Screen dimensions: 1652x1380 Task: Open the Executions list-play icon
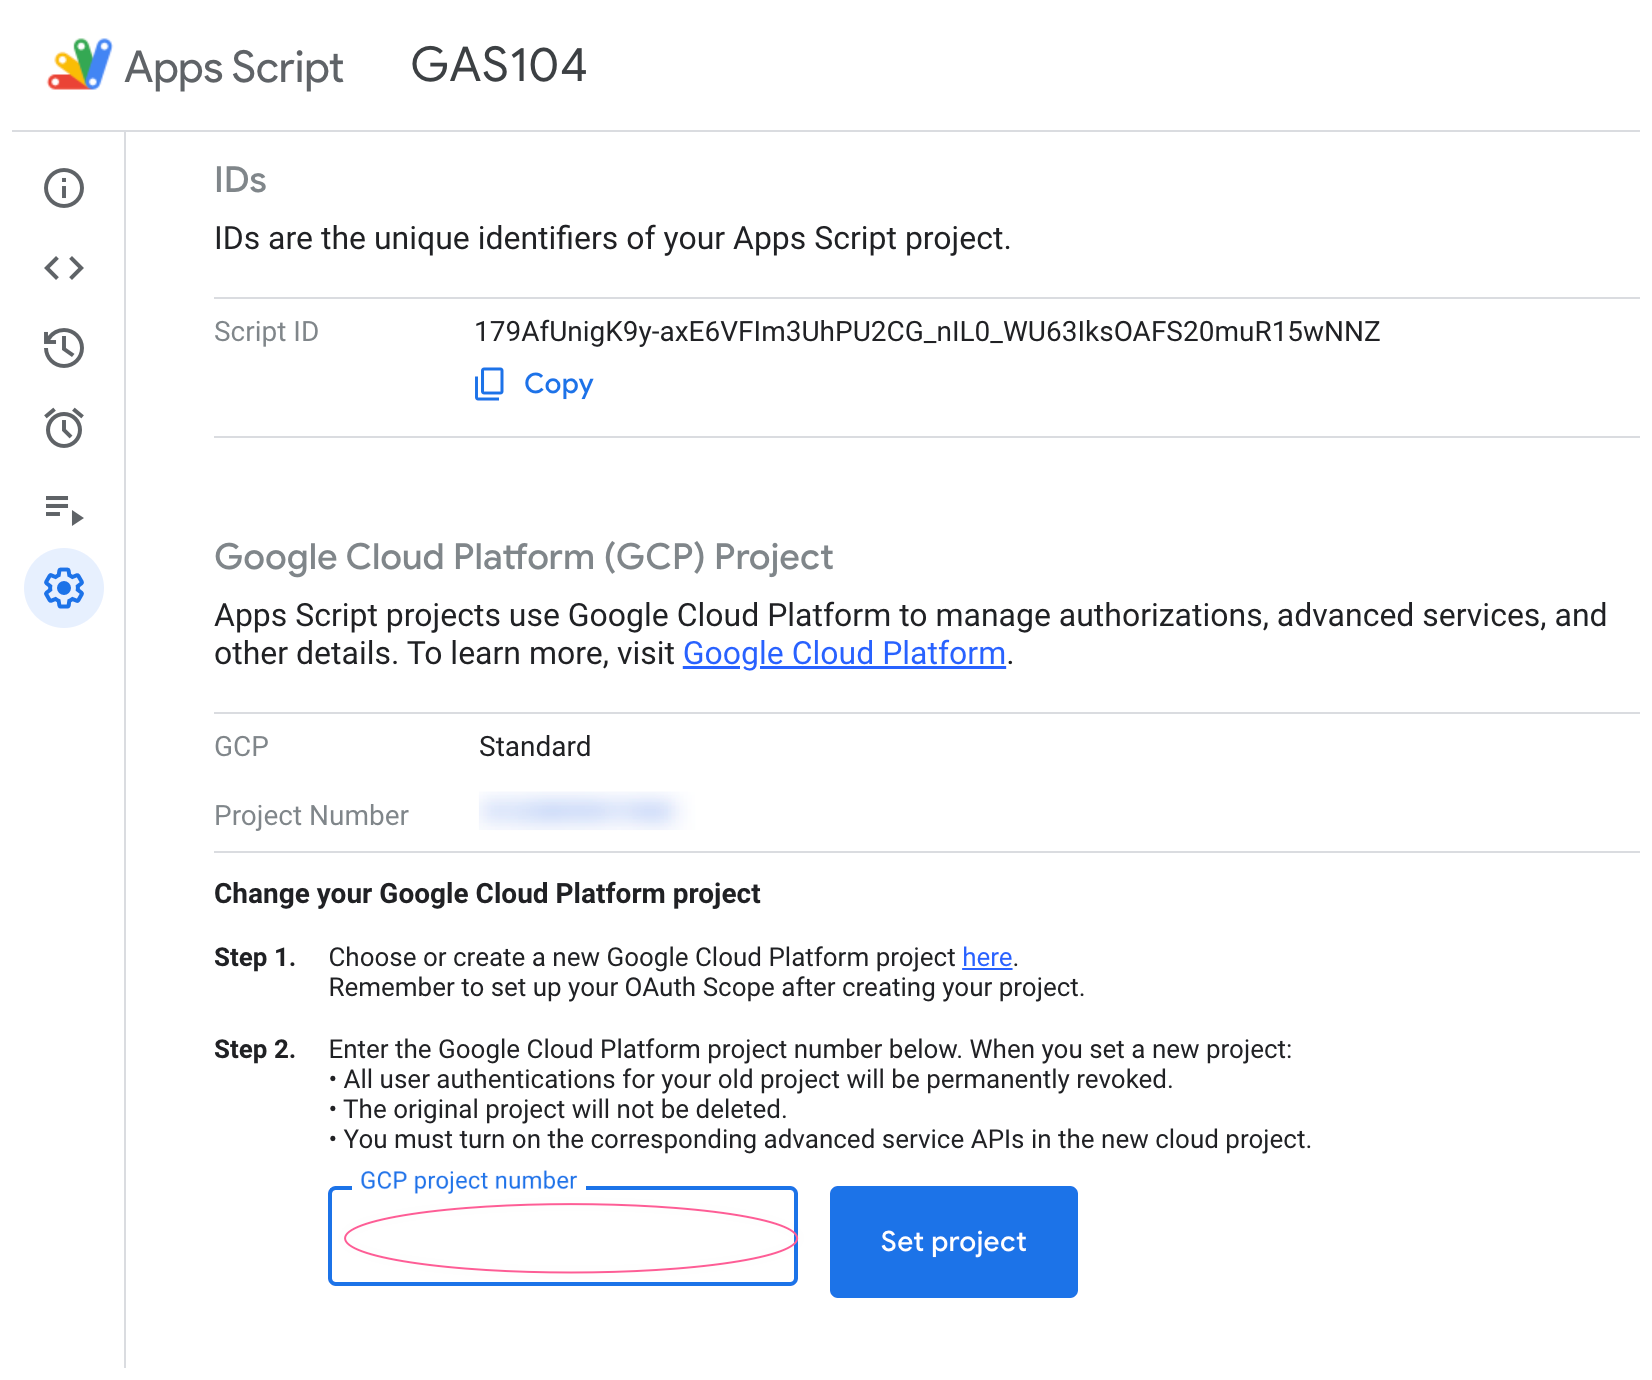point(64,509)
